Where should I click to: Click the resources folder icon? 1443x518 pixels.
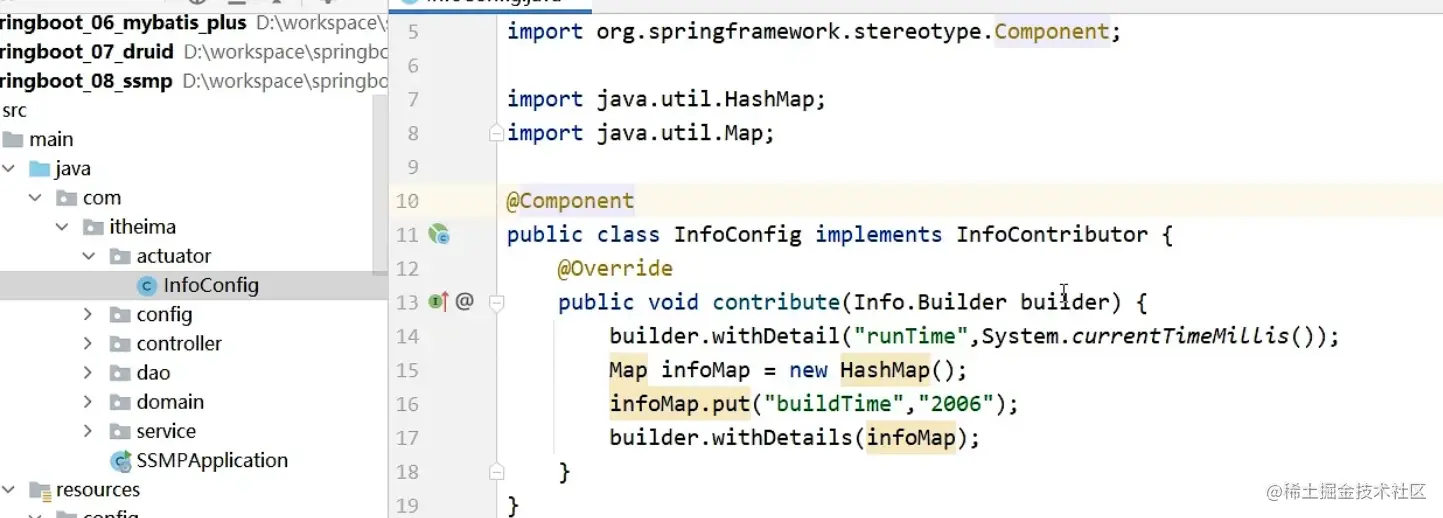[39, 490]
